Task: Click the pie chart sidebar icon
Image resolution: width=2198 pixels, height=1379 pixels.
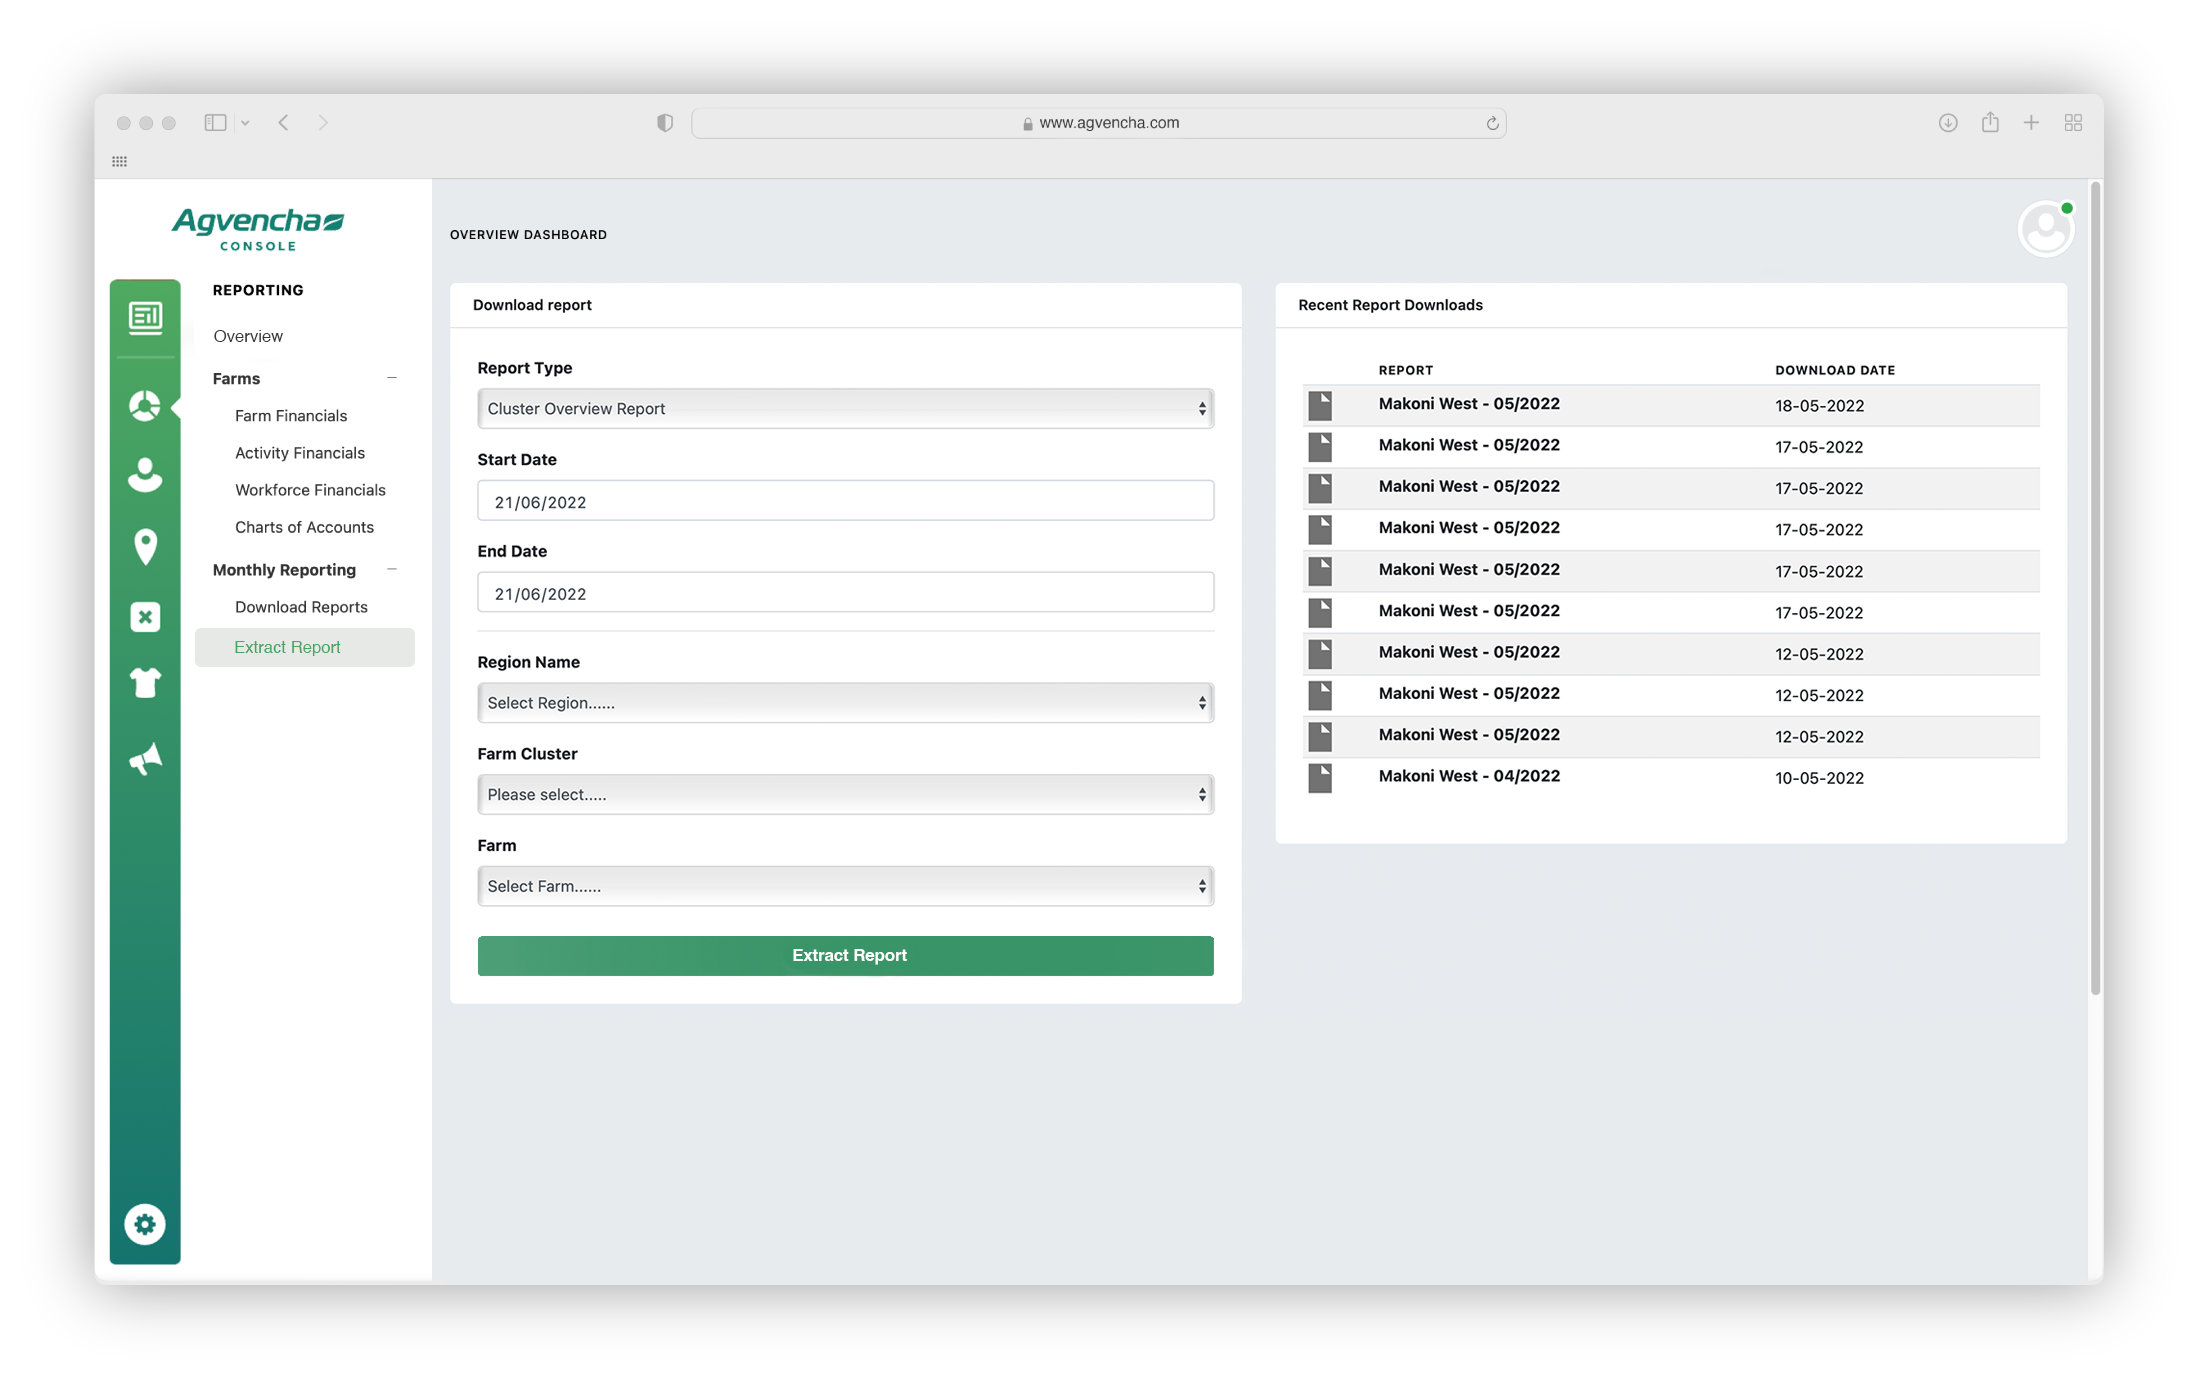Action: [145, 406]
